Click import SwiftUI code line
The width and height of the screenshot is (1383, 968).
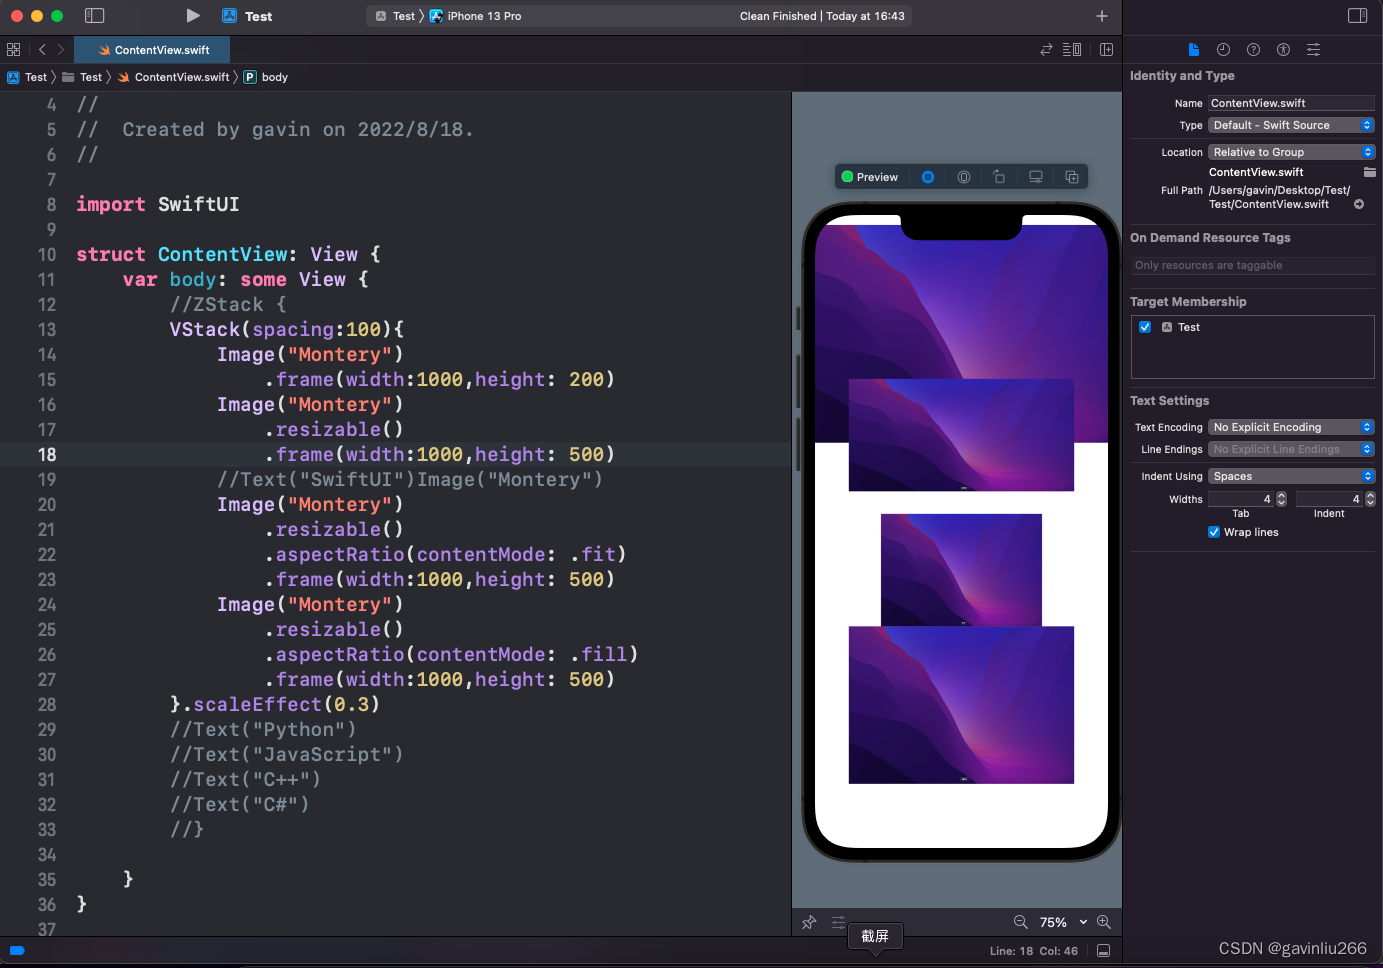[x=158, y=204]
